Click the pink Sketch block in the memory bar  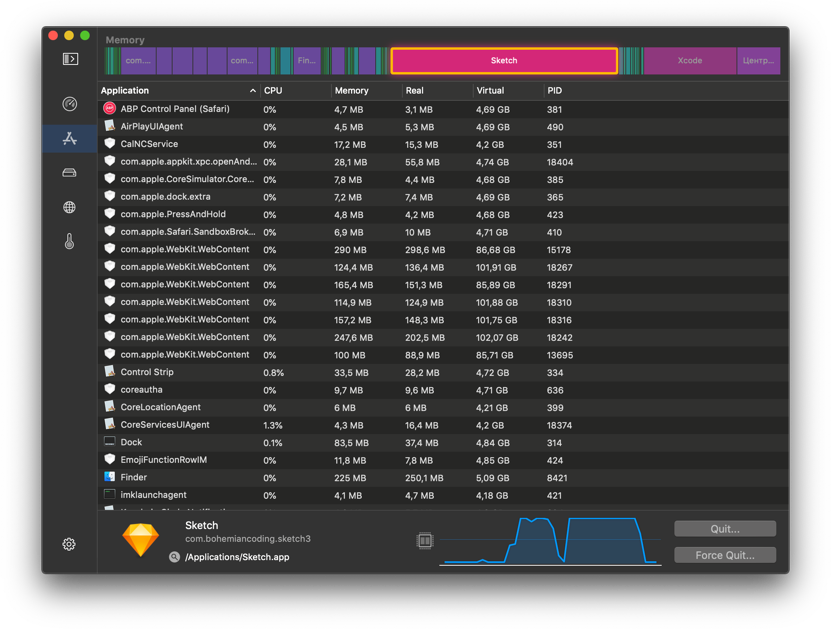(504, 60)
